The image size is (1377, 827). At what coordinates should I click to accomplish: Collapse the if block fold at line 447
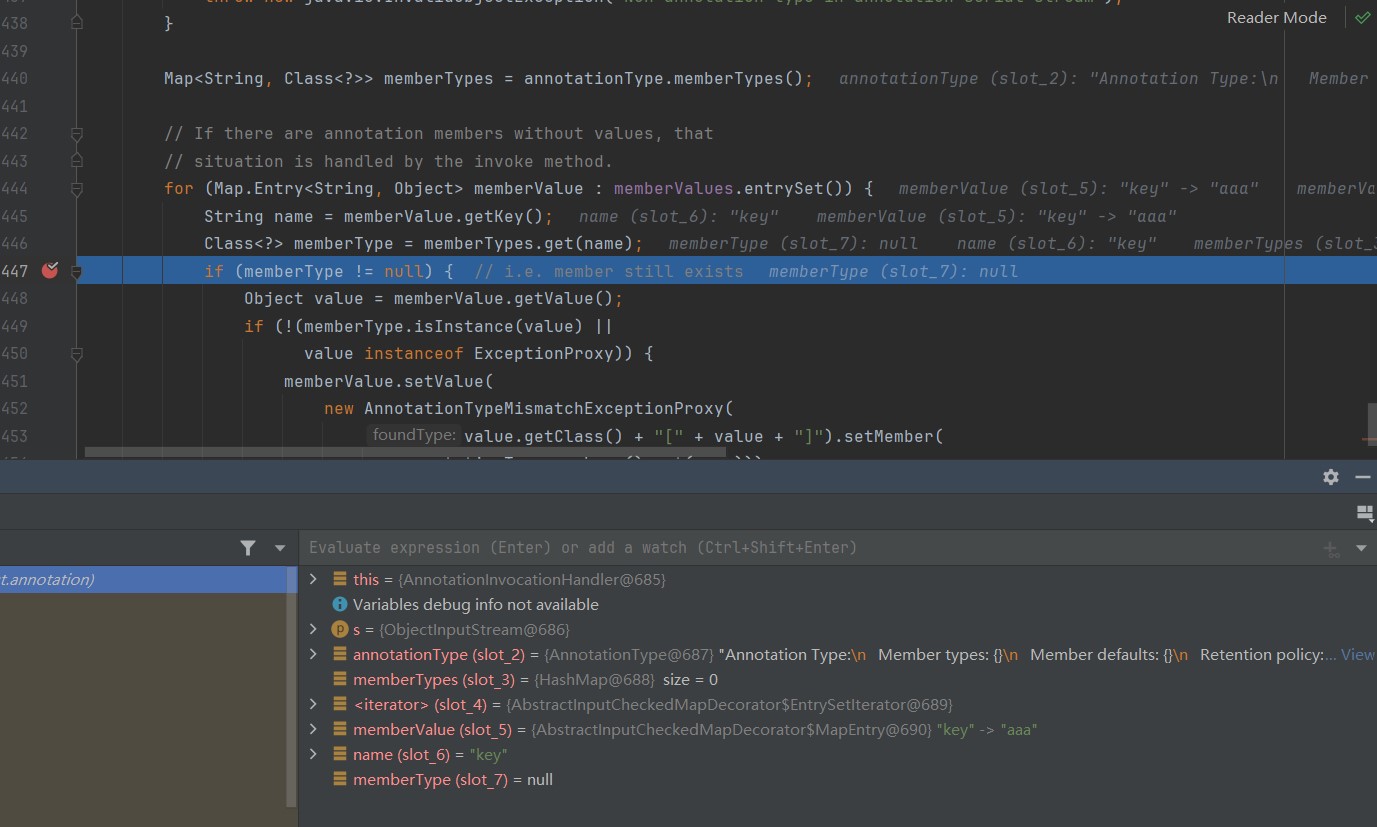(x=77, y=270)
